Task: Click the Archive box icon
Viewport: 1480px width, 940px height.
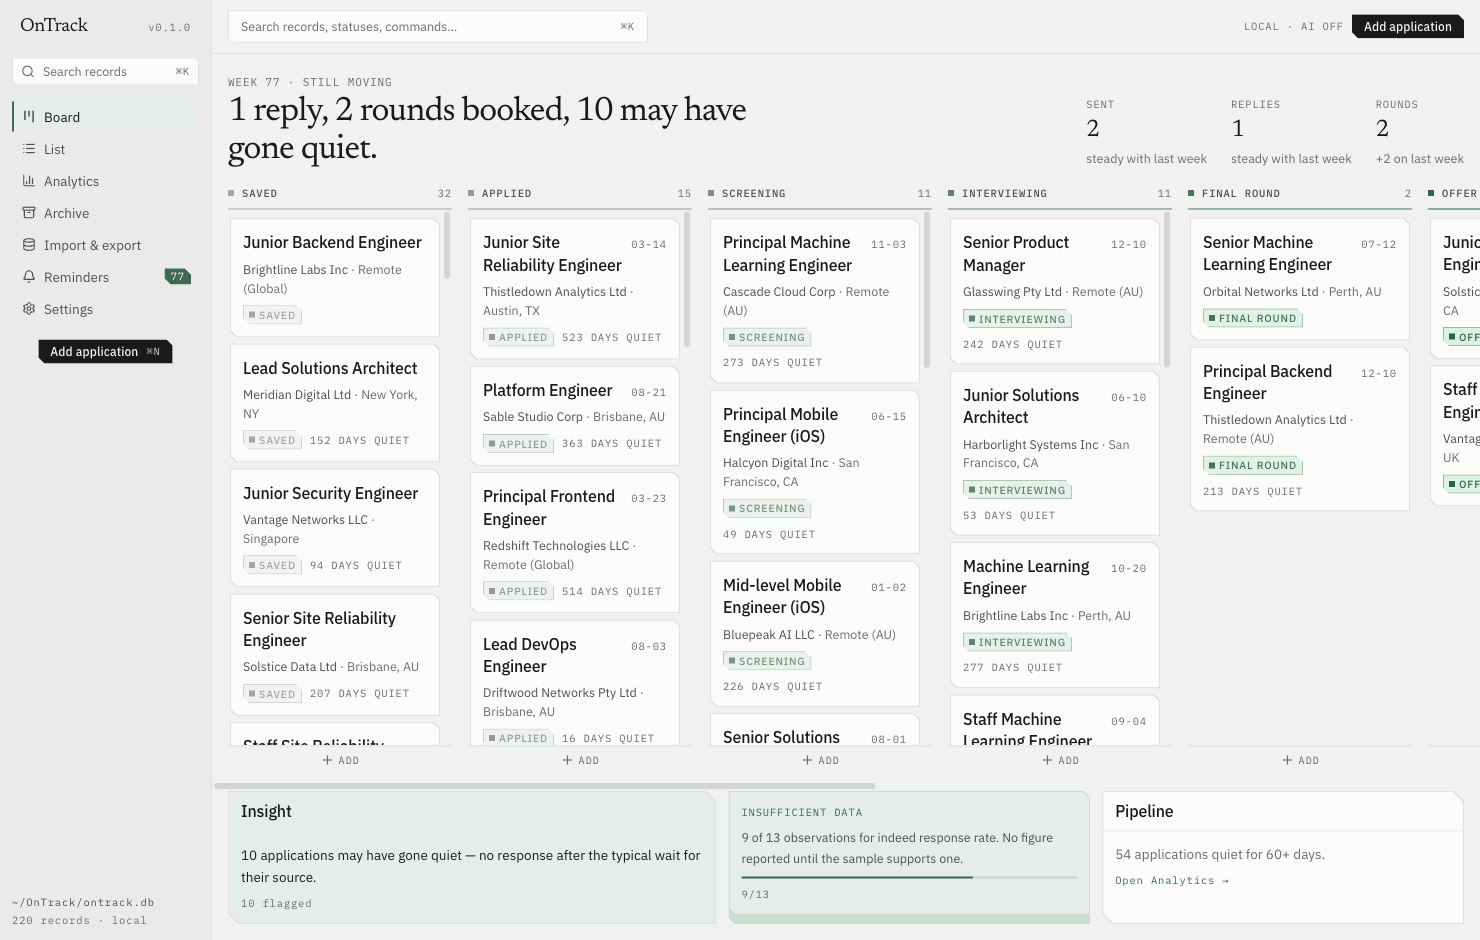Action: [29, 213]
